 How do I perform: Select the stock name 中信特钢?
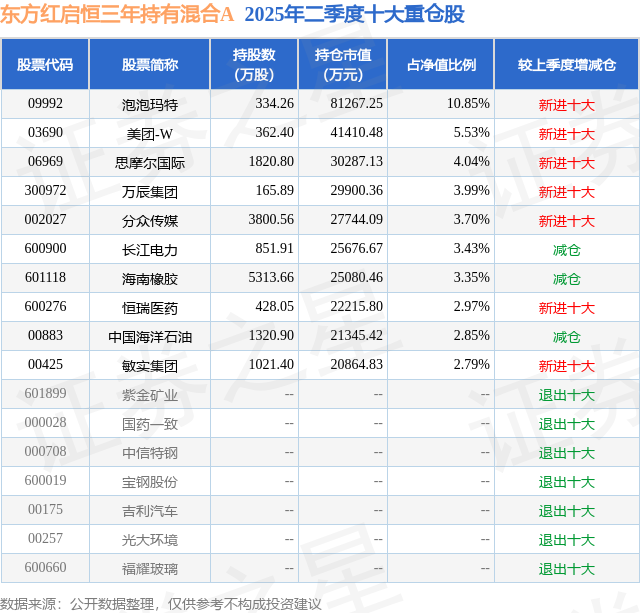pos(150,453)
